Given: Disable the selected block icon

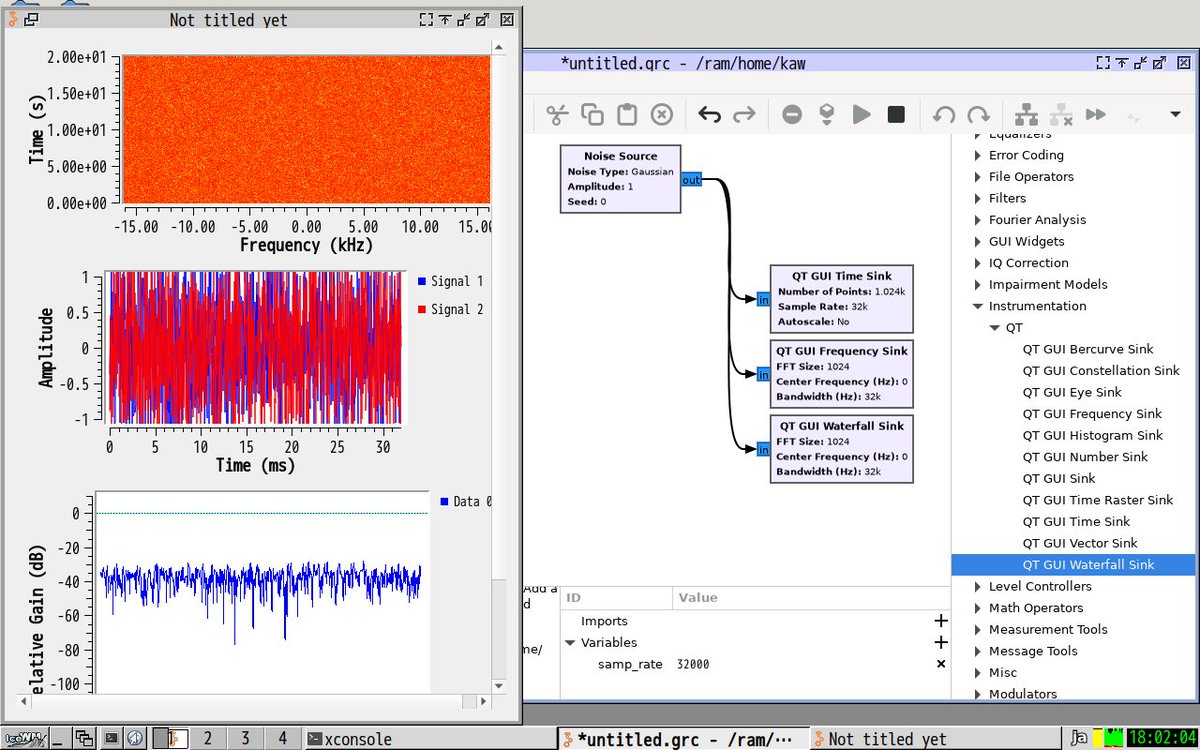Looking at the screenshot, I should pyautogui.click(x=1061, y=114).
